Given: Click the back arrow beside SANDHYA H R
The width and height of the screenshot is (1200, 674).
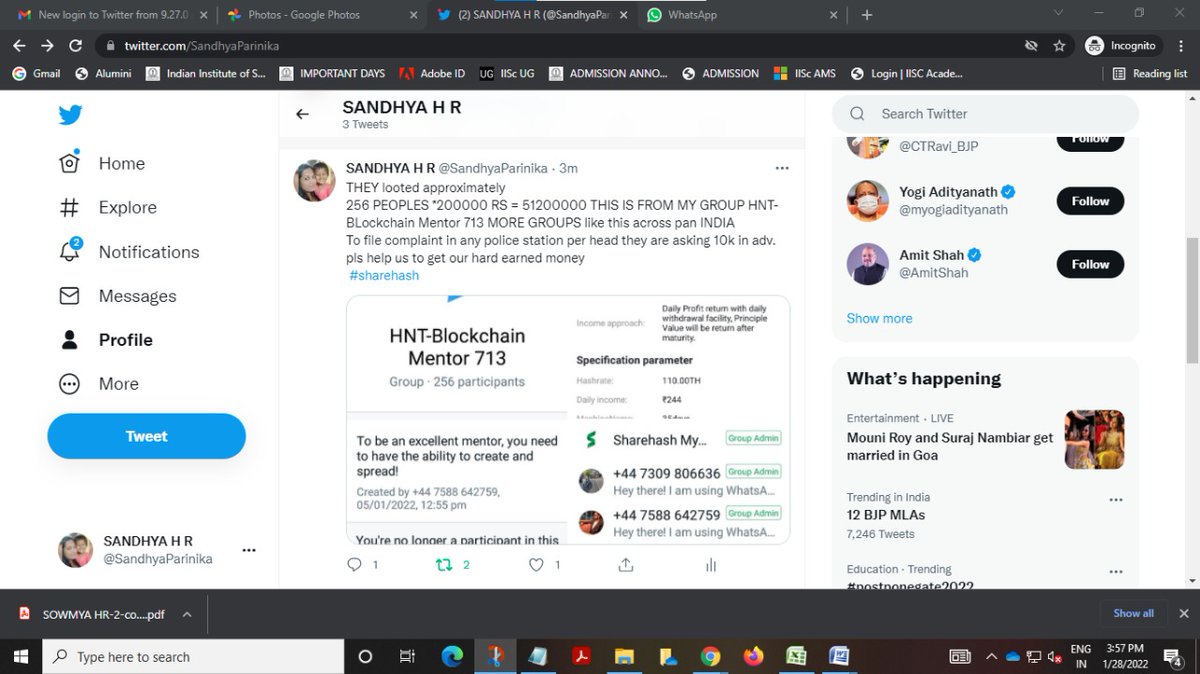Looking at the screenshot, I should [x=302, y=114].
